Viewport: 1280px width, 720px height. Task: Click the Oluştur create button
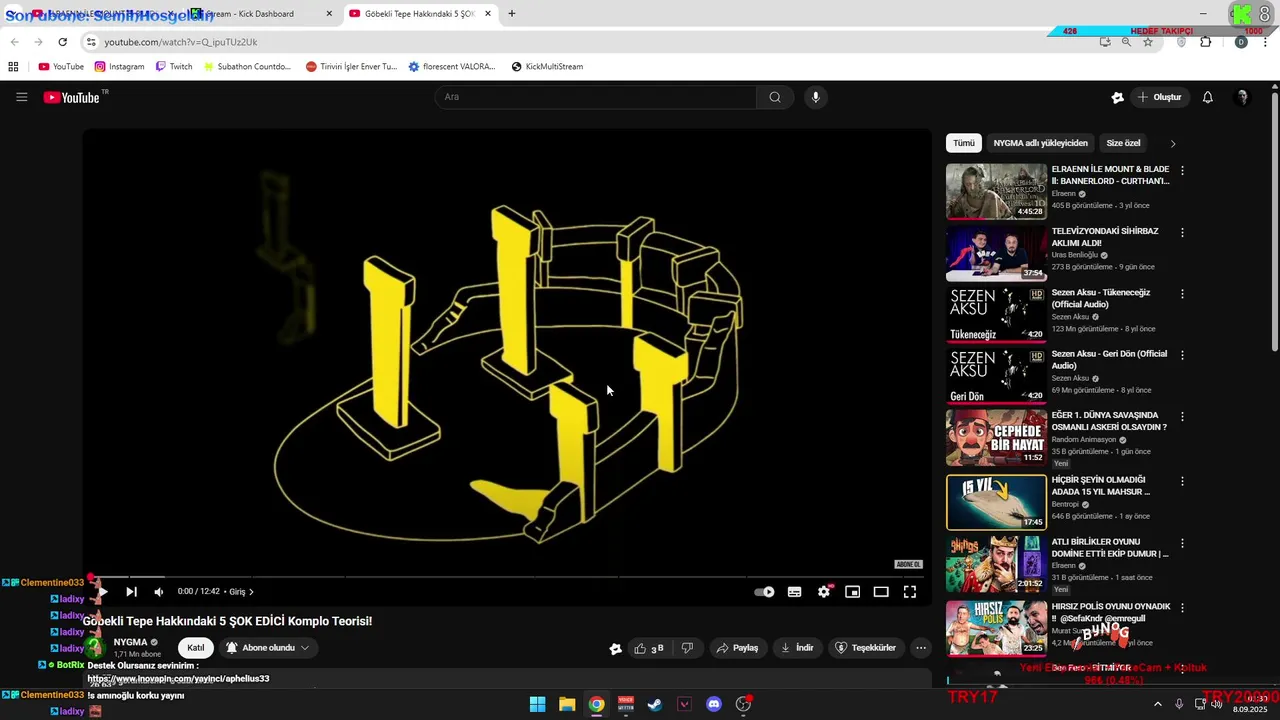[x=1160, y=97]
